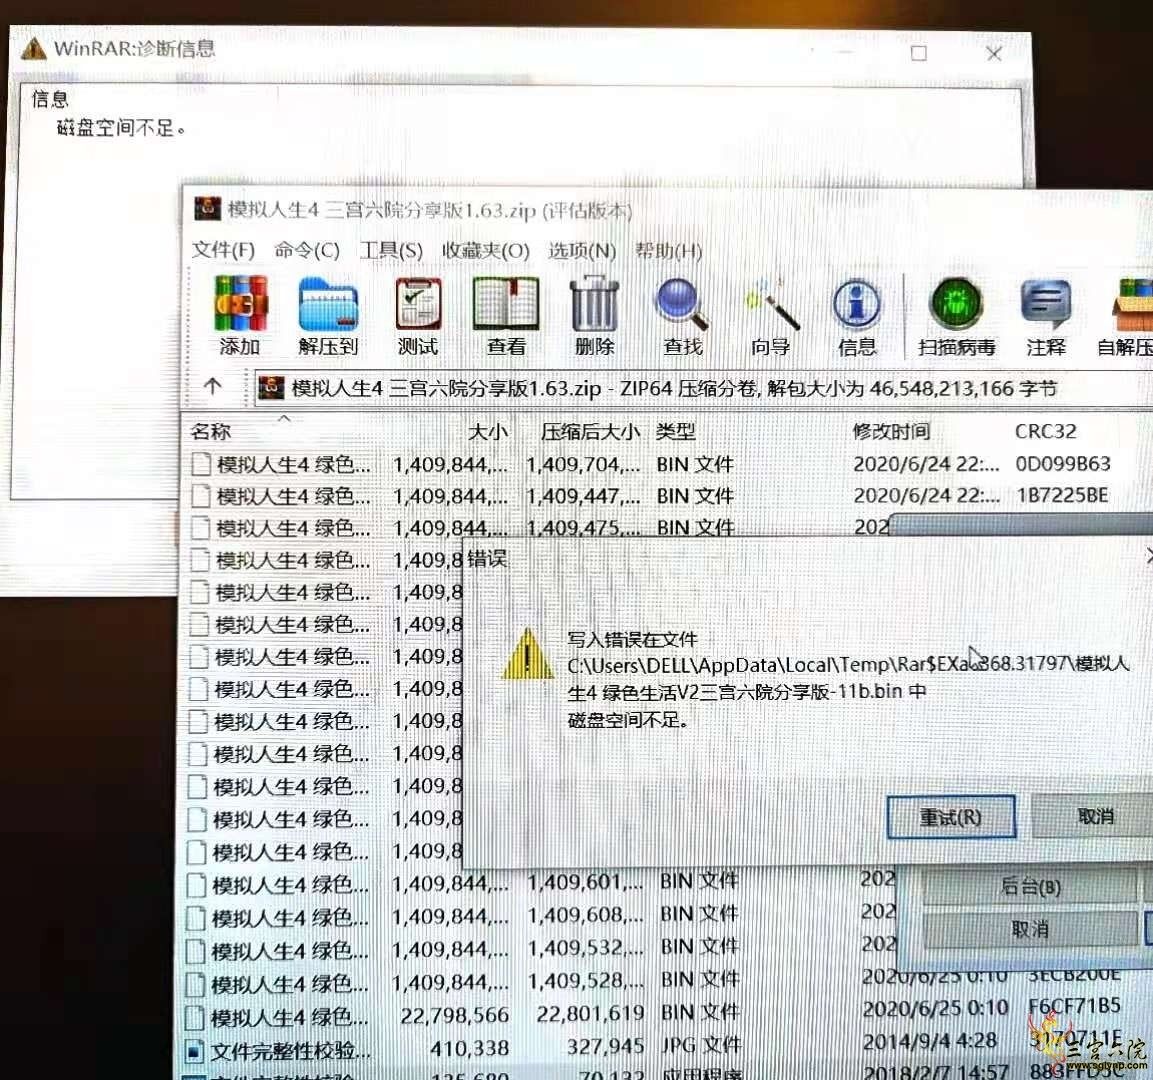Maximize the WinRAR diagnostic window
The height and width of the screenshot is (1080, 1153).
pyautogui.click(x=918, y=53)
